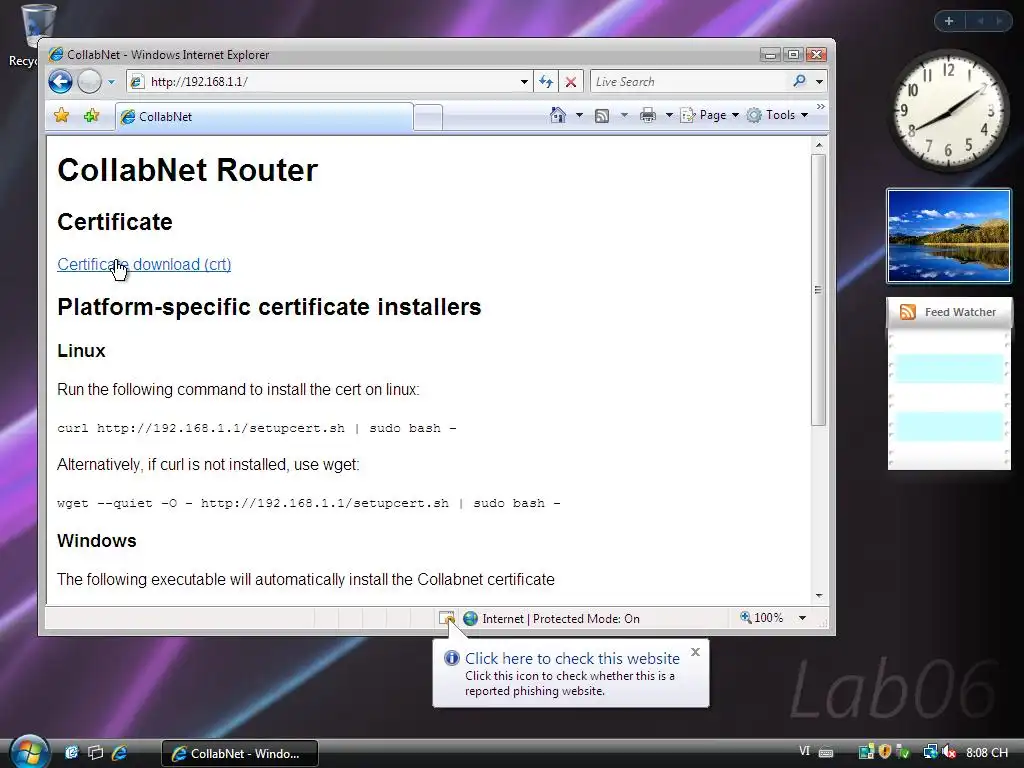Close the phishing check balloon tip
Screen dimensions: 1024x768
pyautogui.click(x=696, y=652)
